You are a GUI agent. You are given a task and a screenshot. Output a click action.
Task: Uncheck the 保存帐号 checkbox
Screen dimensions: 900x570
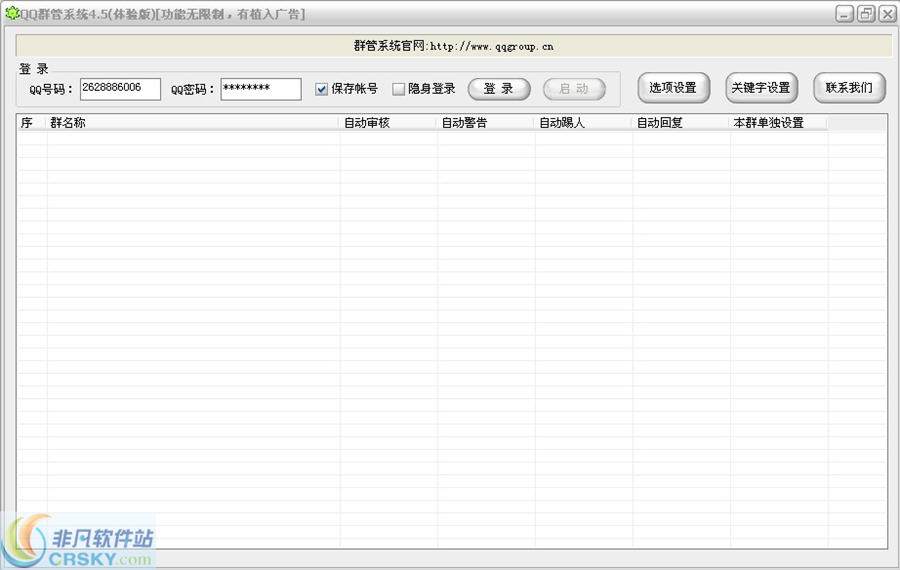point(321,89)
